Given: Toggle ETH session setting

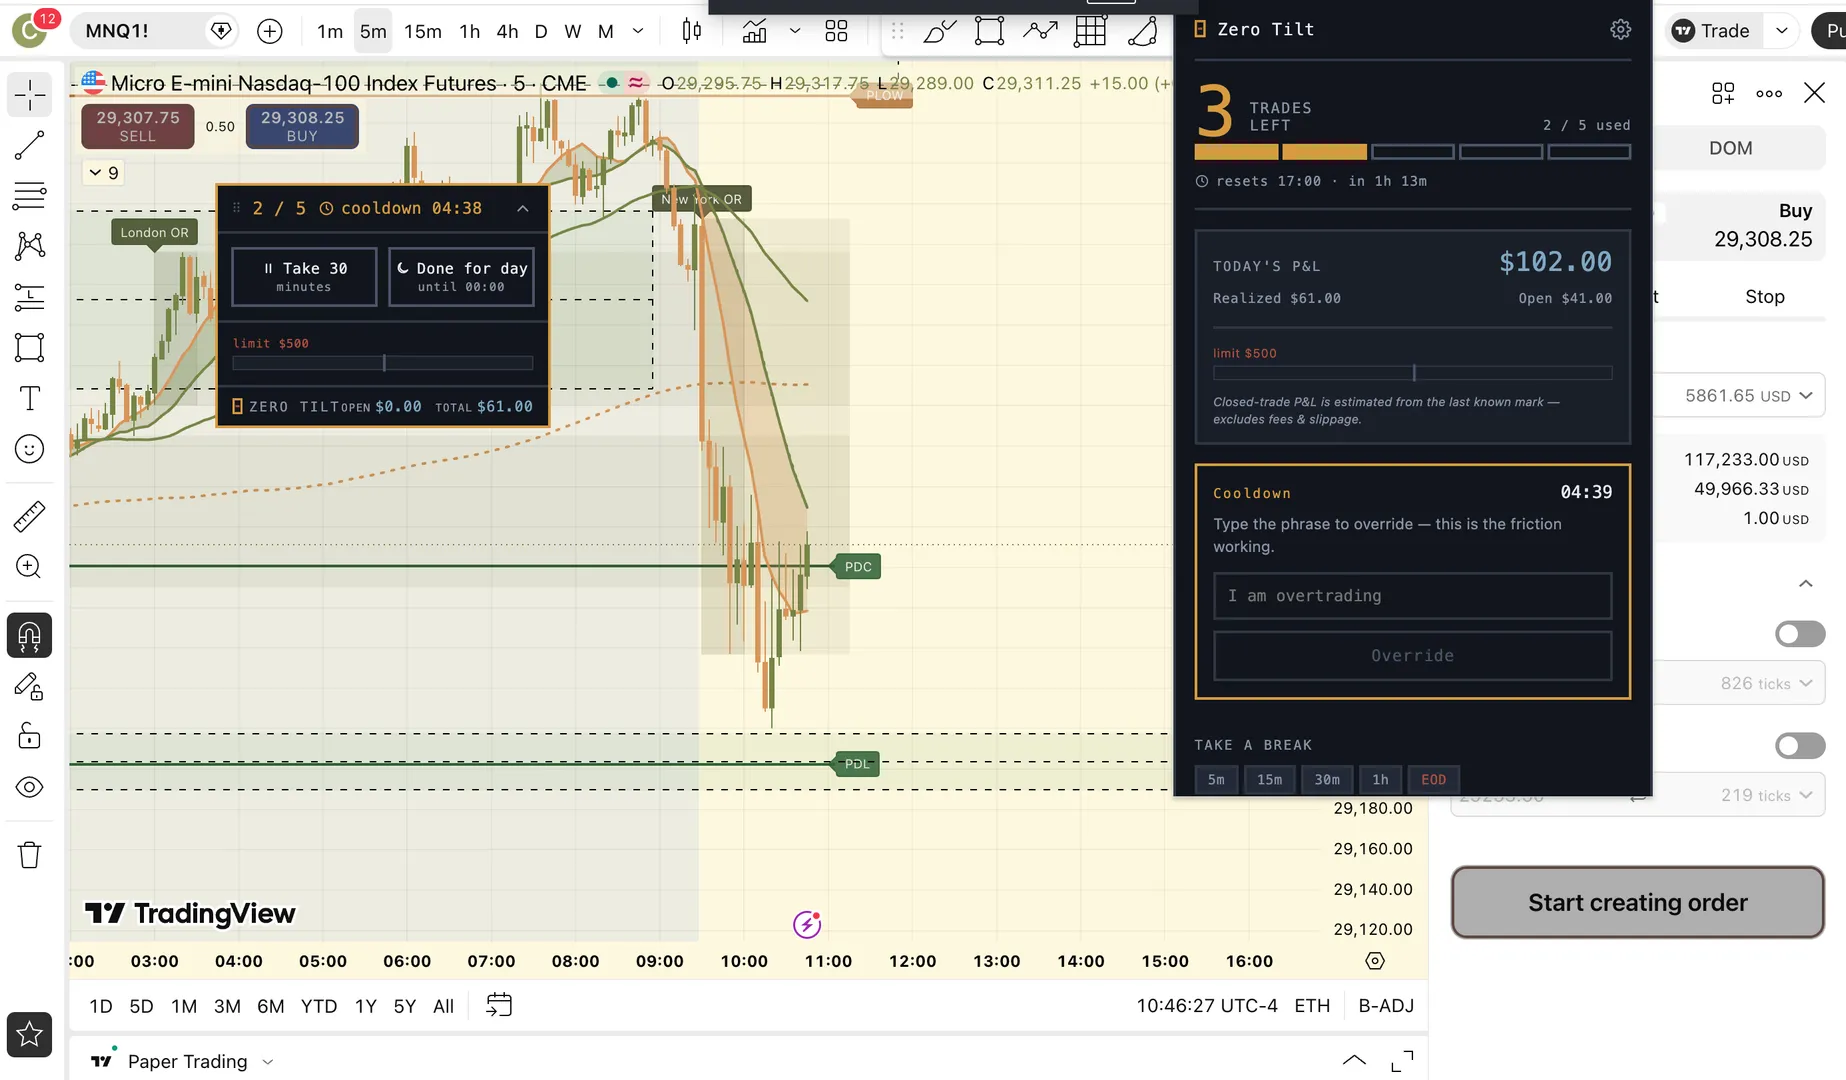Looking at the screenshot, I should pyautogui.click(x=1312, y=1006).
